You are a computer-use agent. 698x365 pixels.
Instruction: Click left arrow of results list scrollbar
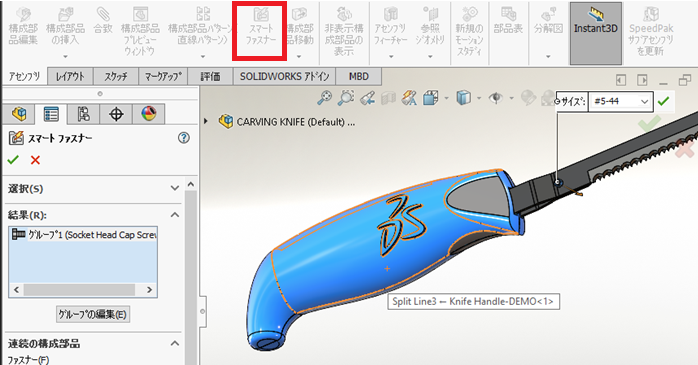coord(16,290)
